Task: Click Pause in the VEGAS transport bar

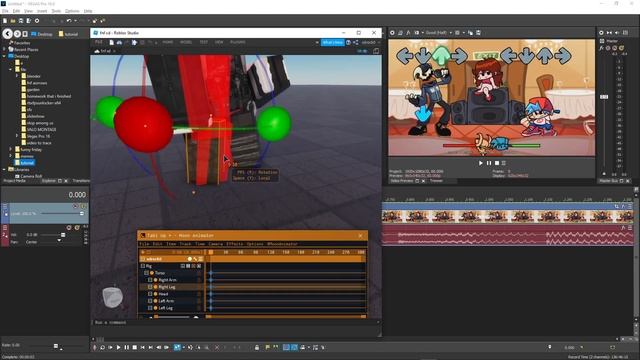Action: 127,347
